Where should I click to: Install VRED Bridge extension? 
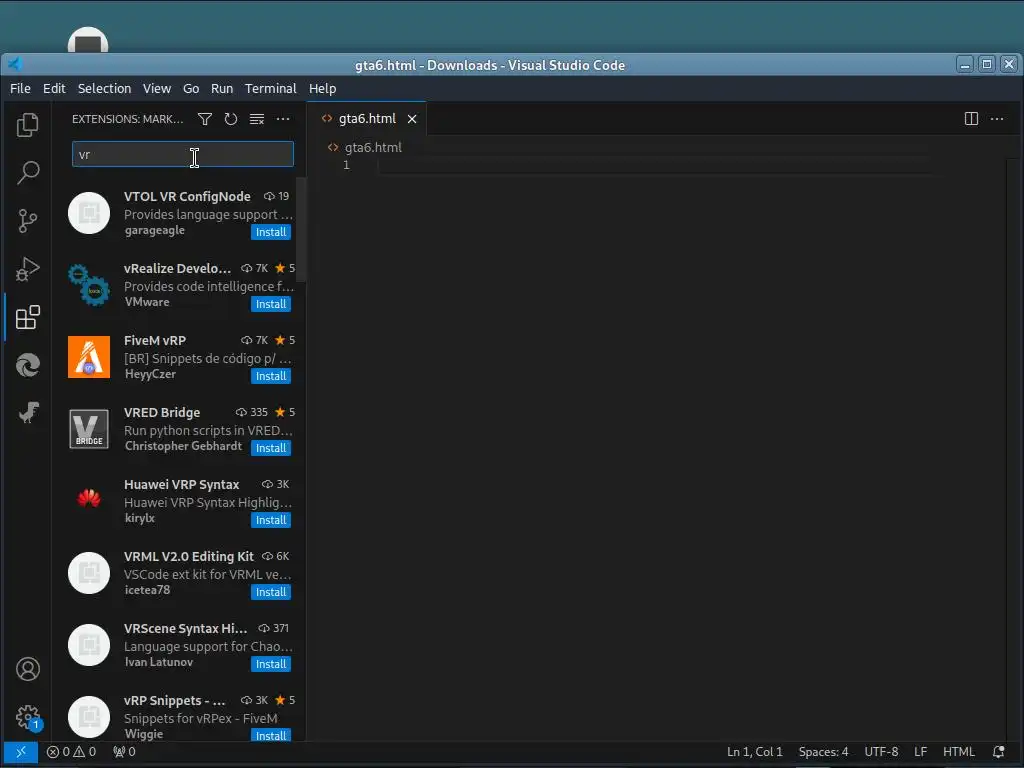tap(271, 448)
